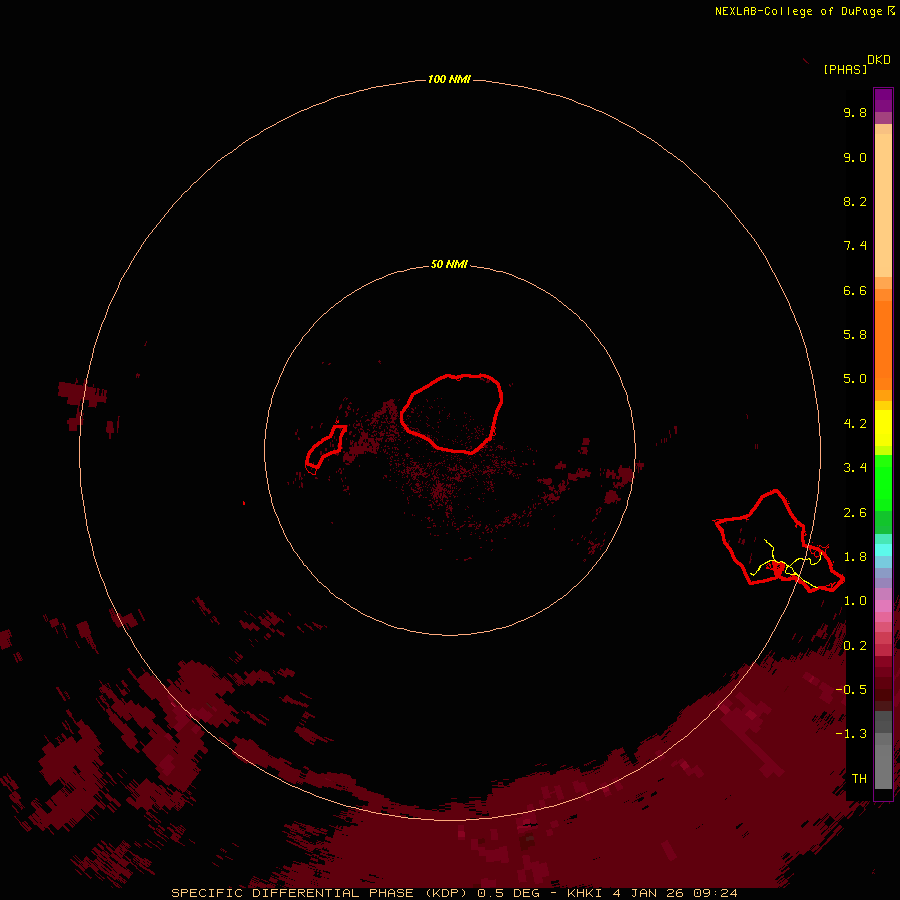
Task: Click the "TH" threshold label on the scale
Action: [859, 779]
